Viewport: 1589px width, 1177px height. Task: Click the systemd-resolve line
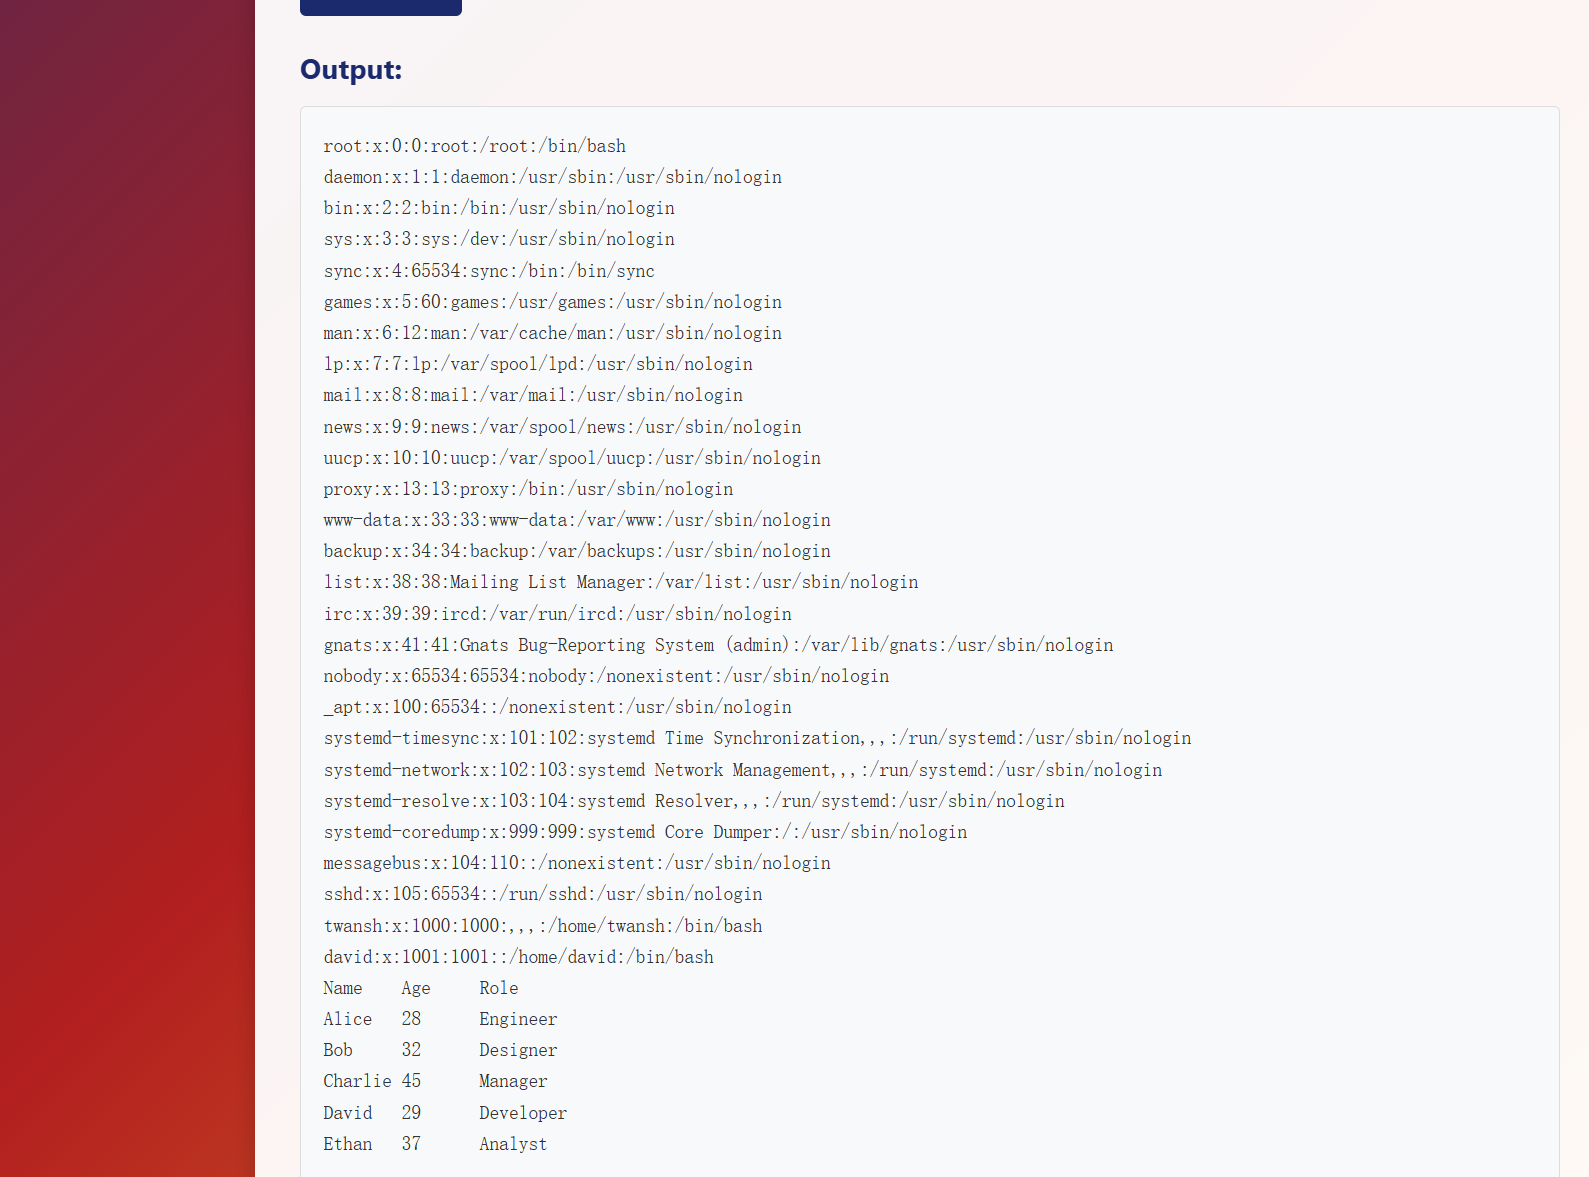coord(694,801)
